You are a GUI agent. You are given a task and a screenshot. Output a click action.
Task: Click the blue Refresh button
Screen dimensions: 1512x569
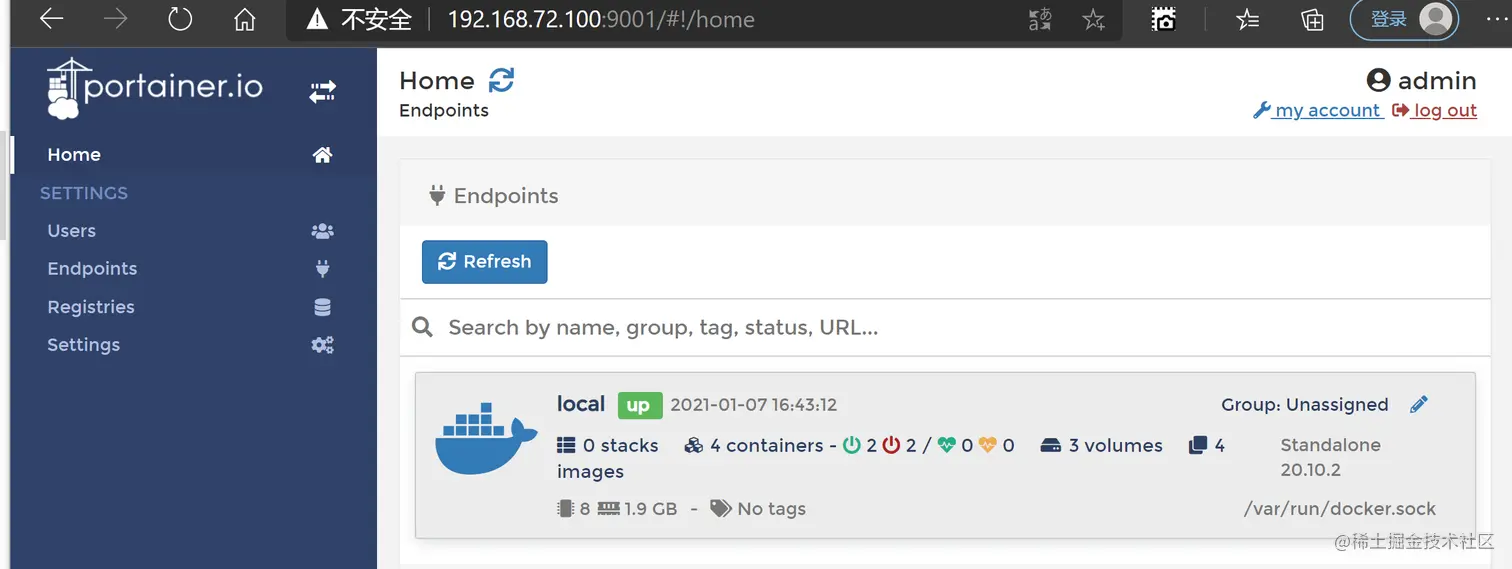484,262
